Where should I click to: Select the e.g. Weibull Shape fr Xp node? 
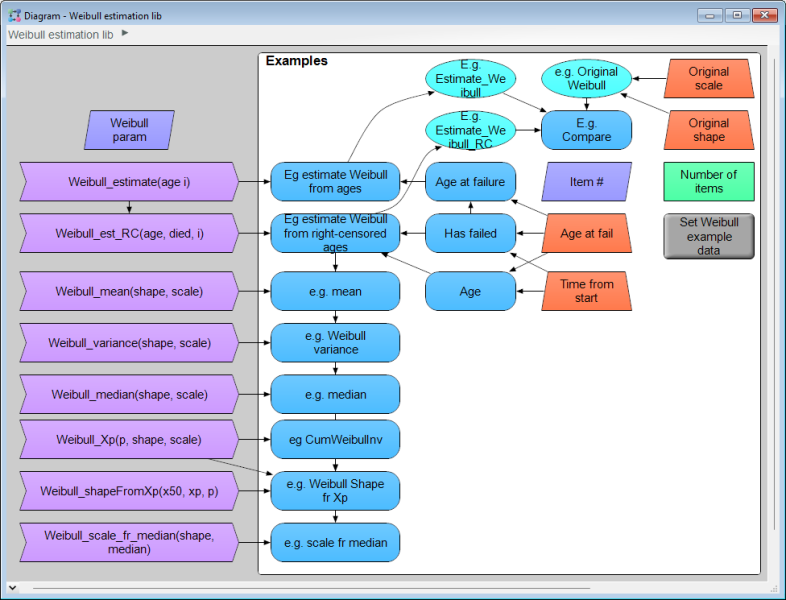click(x=335, y=491)
